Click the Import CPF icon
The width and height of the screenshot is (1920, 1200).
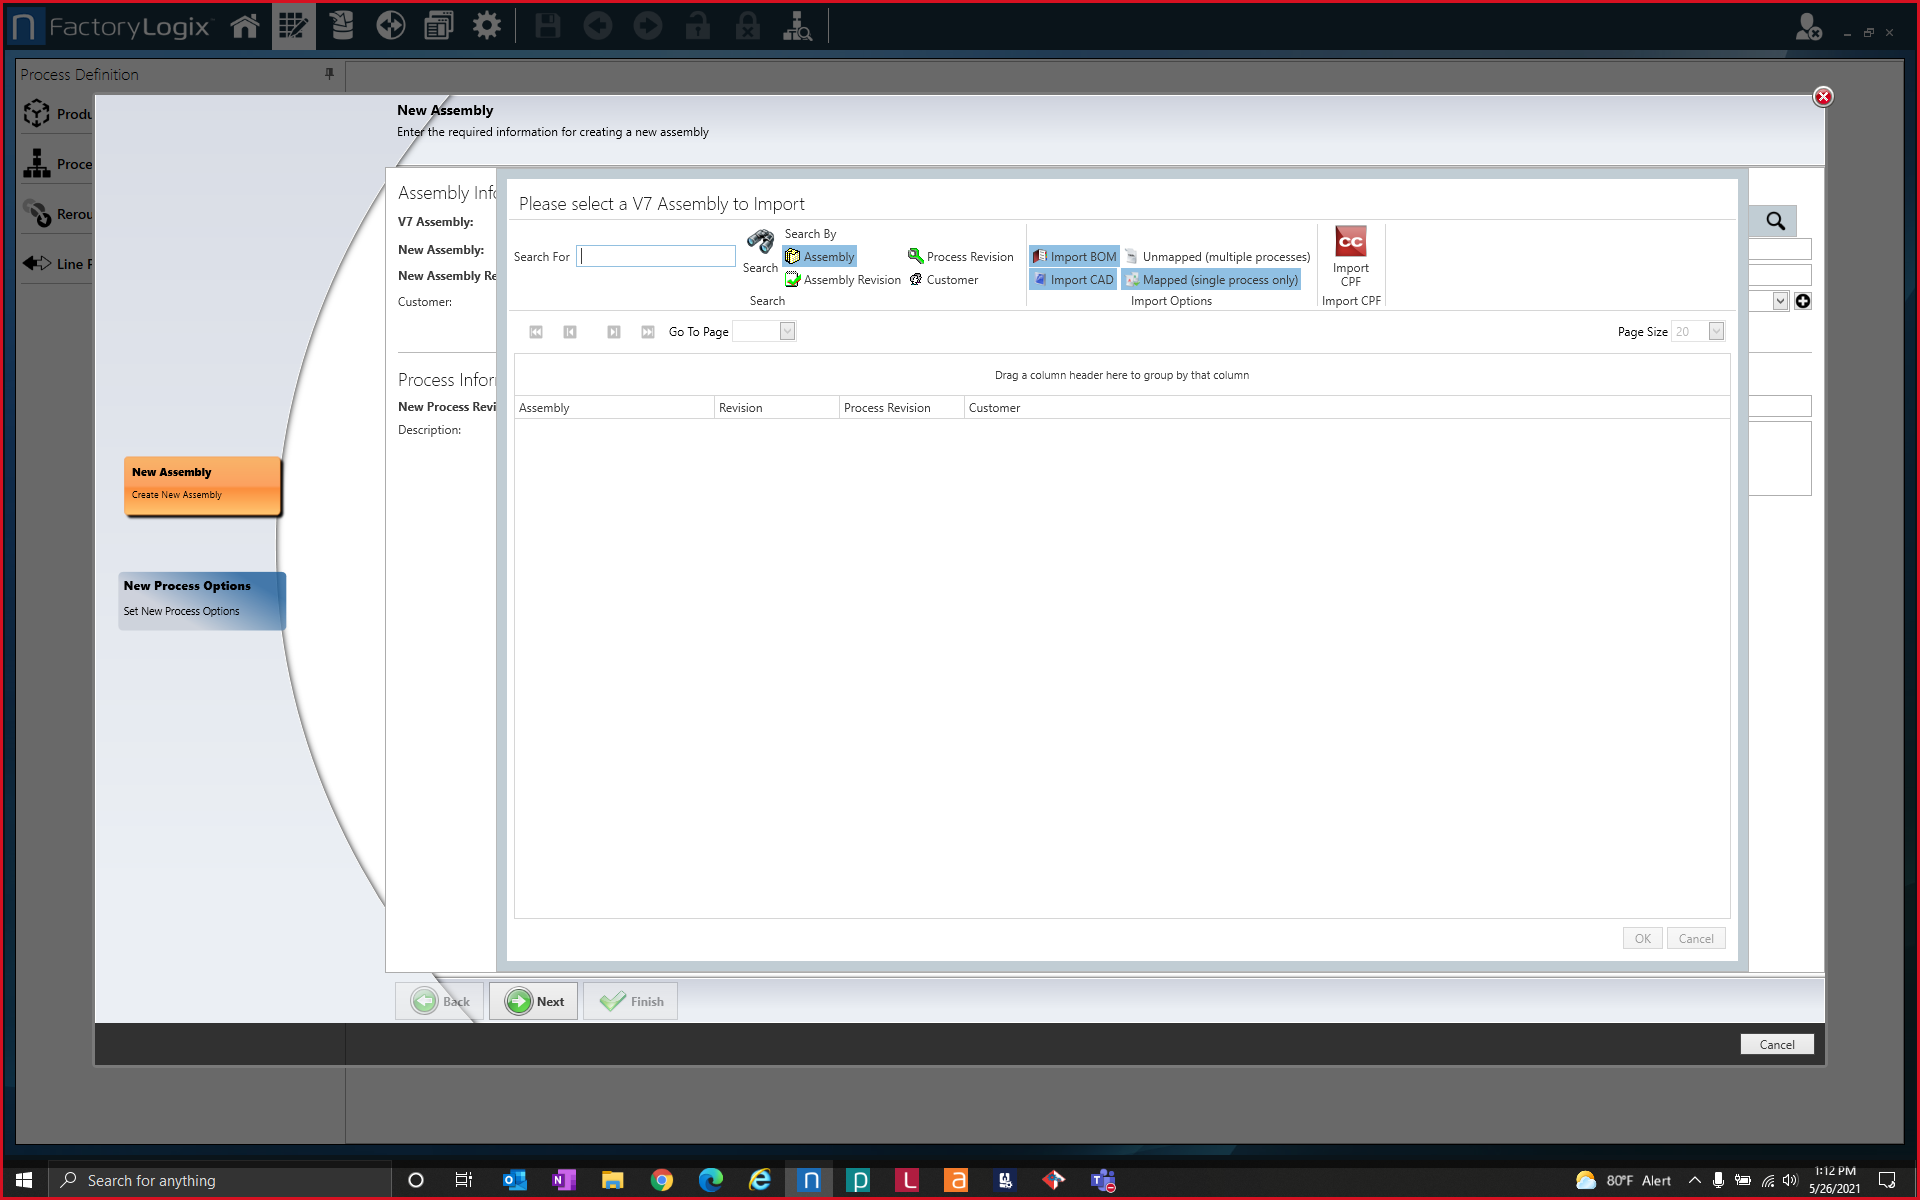tap(1351, 242)
